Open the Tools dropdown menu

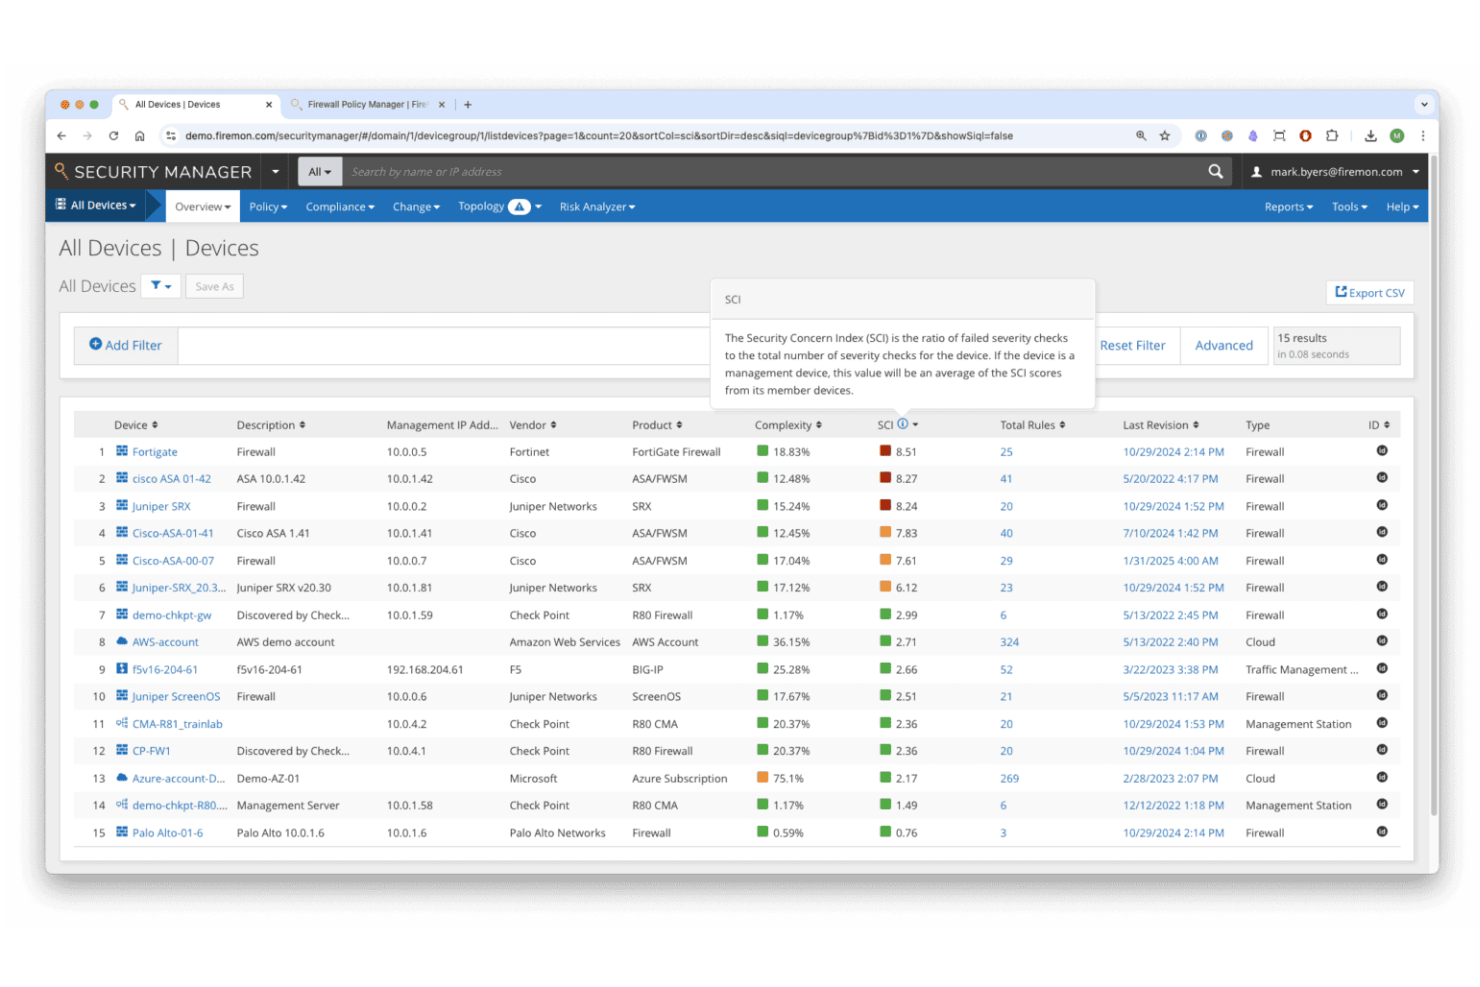pos(1349,206)
